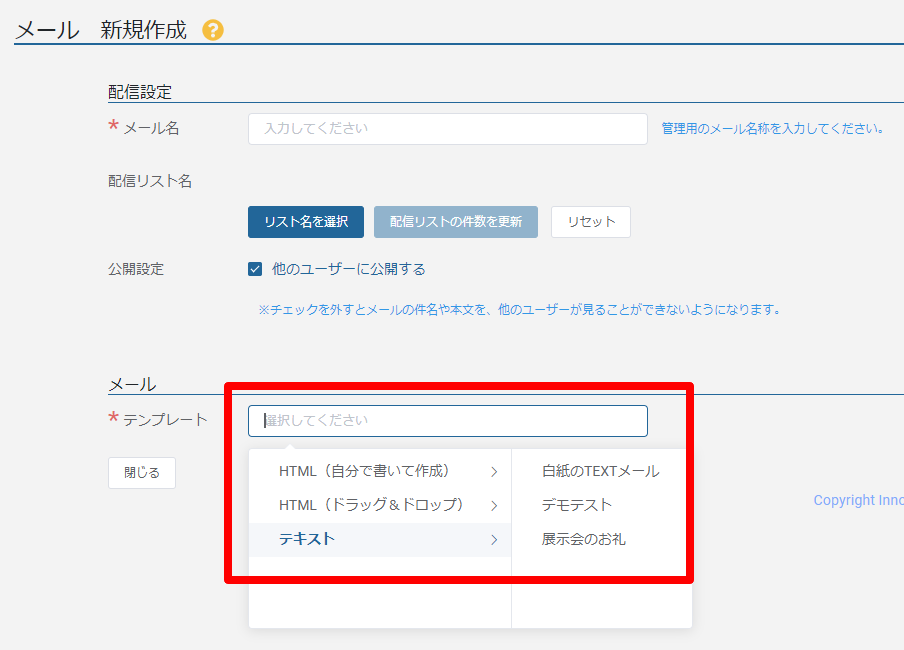
Task: Click the chevron next to テキスト
Action: (492, 539)
